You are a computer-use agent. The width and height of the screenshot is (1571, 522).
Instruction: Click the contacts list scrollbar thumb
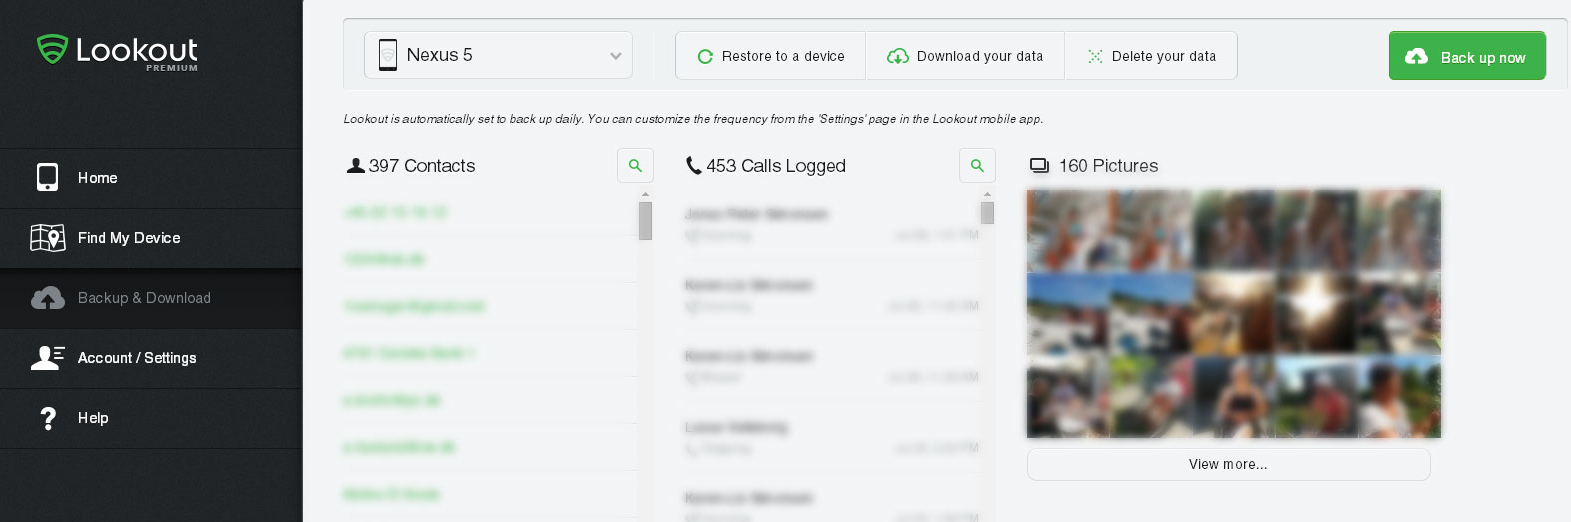(645, 221)
